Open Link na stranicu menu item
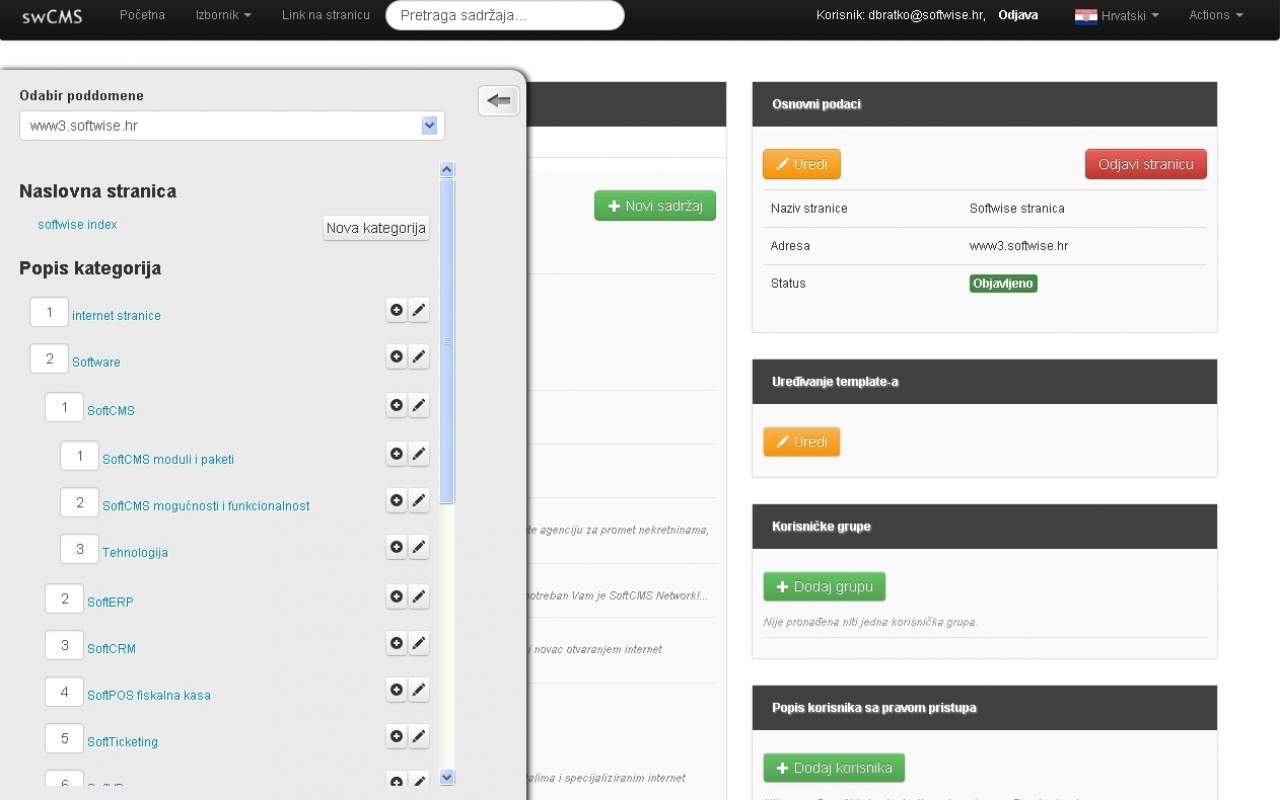This screenshot has width=1280, height=800. (326, 15)
